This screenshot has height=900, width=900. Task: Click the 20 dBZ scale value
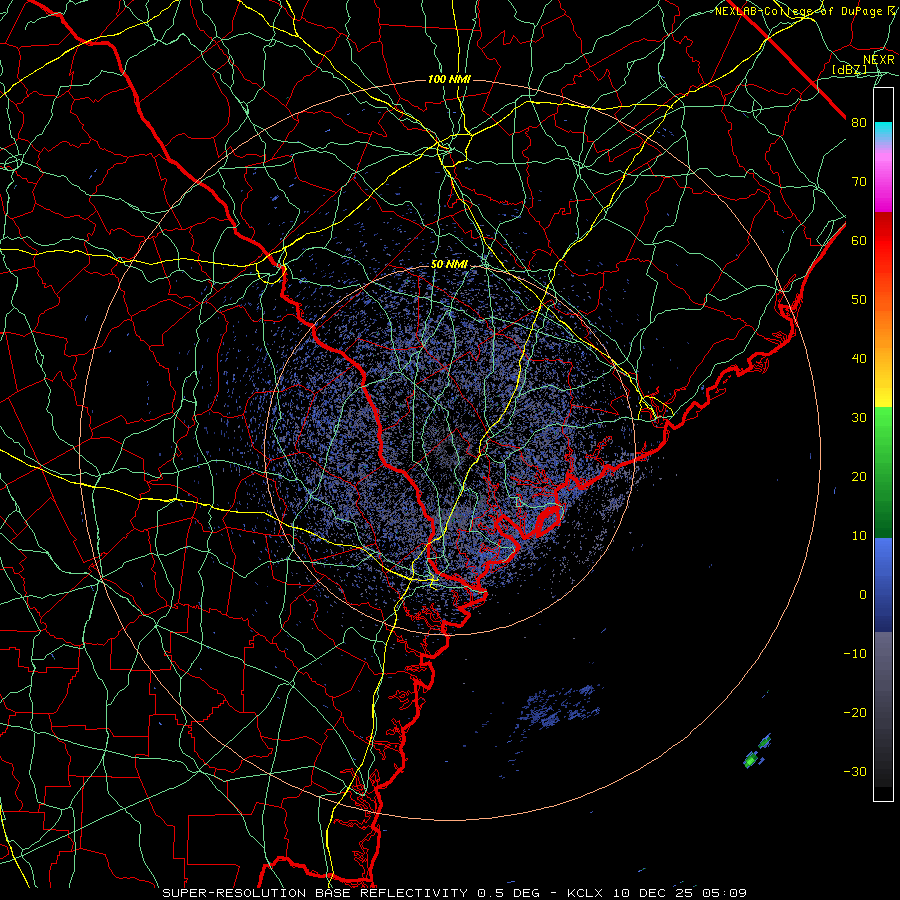tap(859, 476)
